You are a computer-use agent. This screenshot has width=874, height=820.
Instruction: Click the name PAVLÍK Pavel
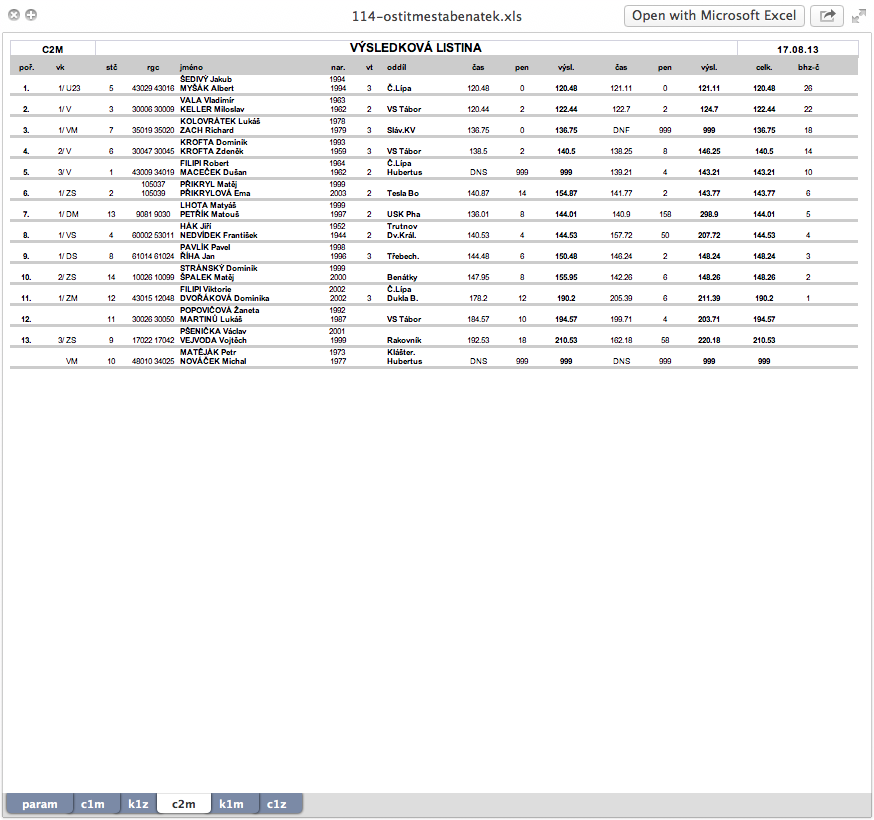click(205, 247)
